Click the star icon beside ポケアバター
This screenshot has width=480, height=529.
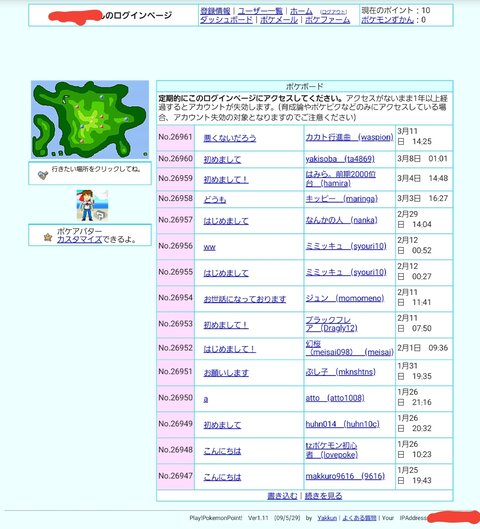click(48, 237)
